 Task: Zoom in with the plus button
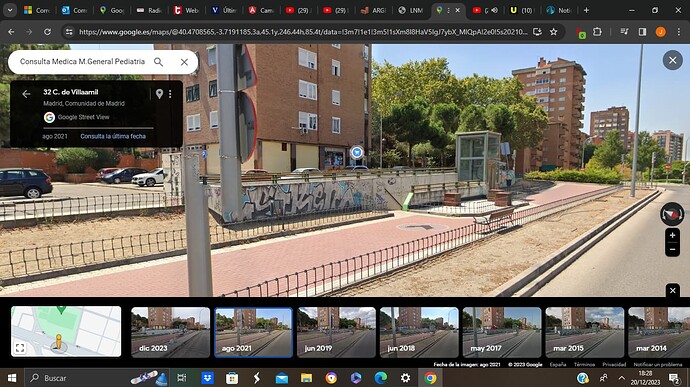(x=672, y=236)
